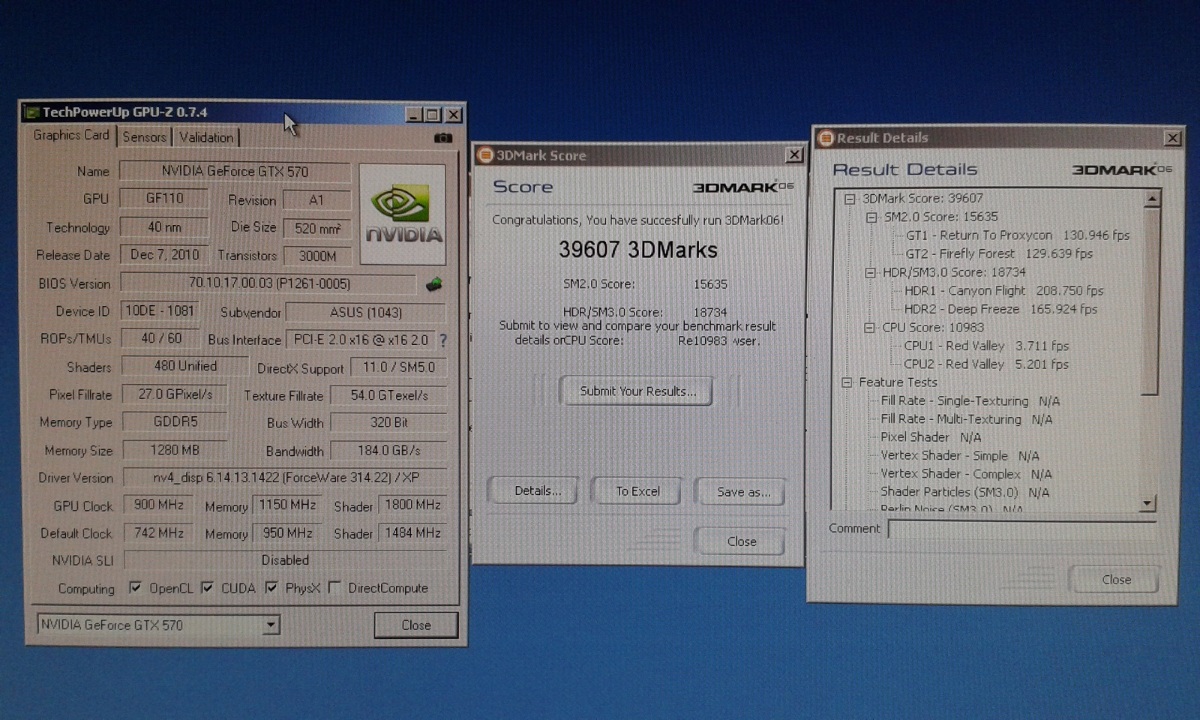The image size is (1200, 720).
Task: Toggle the OpenCL checkbox
Action: click(136, 588)
